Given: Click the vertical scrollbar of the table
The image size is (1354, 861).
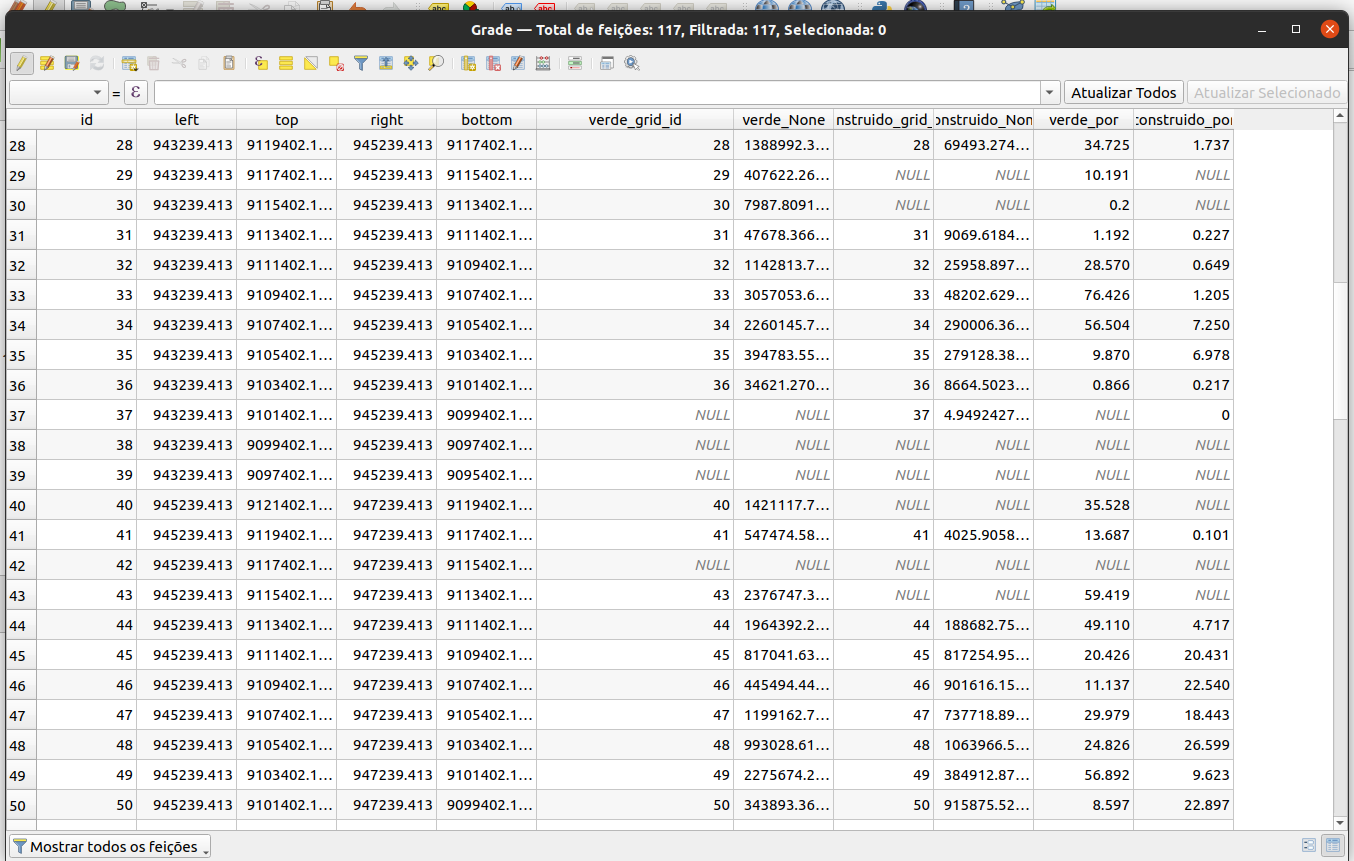Looking at the screenshot, I should 1340,469.
